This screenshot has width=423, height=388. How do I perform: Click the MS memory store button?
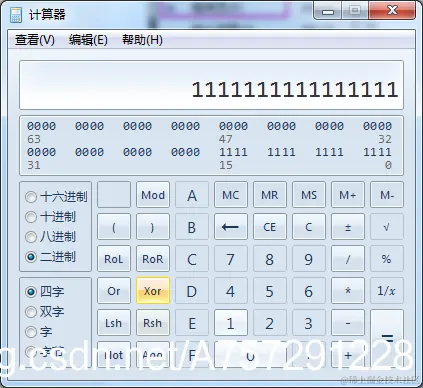pyautogui.click(x=309, y=195)
